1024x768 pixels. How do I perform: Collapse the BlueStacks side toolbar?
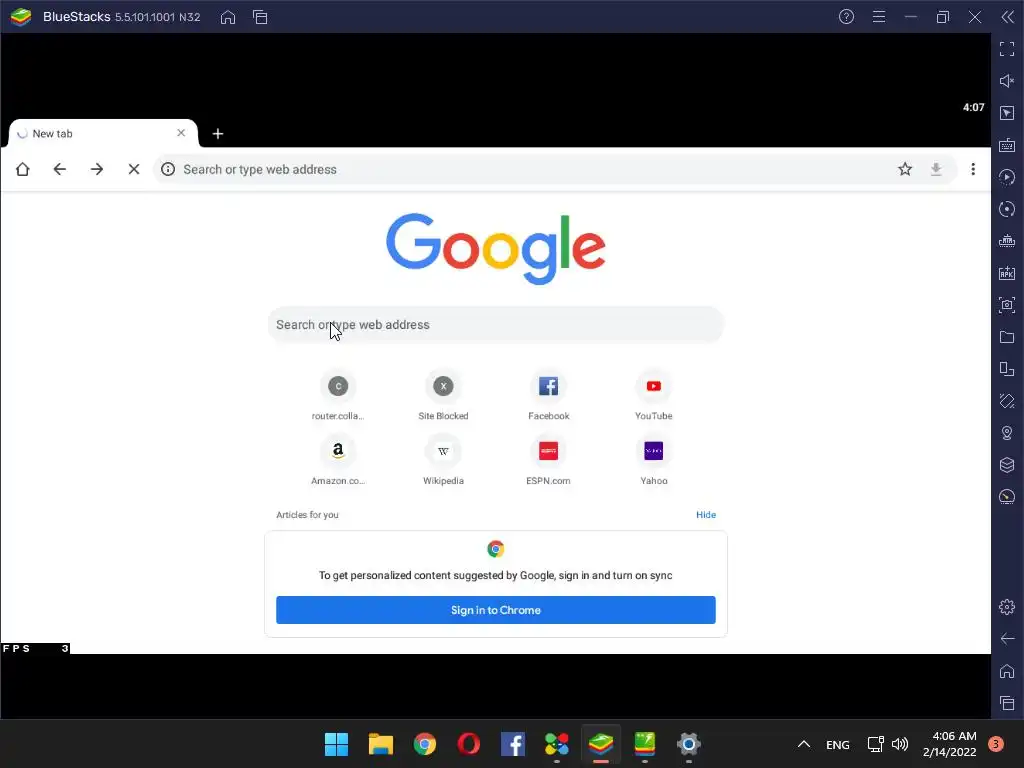[1008, 17]
